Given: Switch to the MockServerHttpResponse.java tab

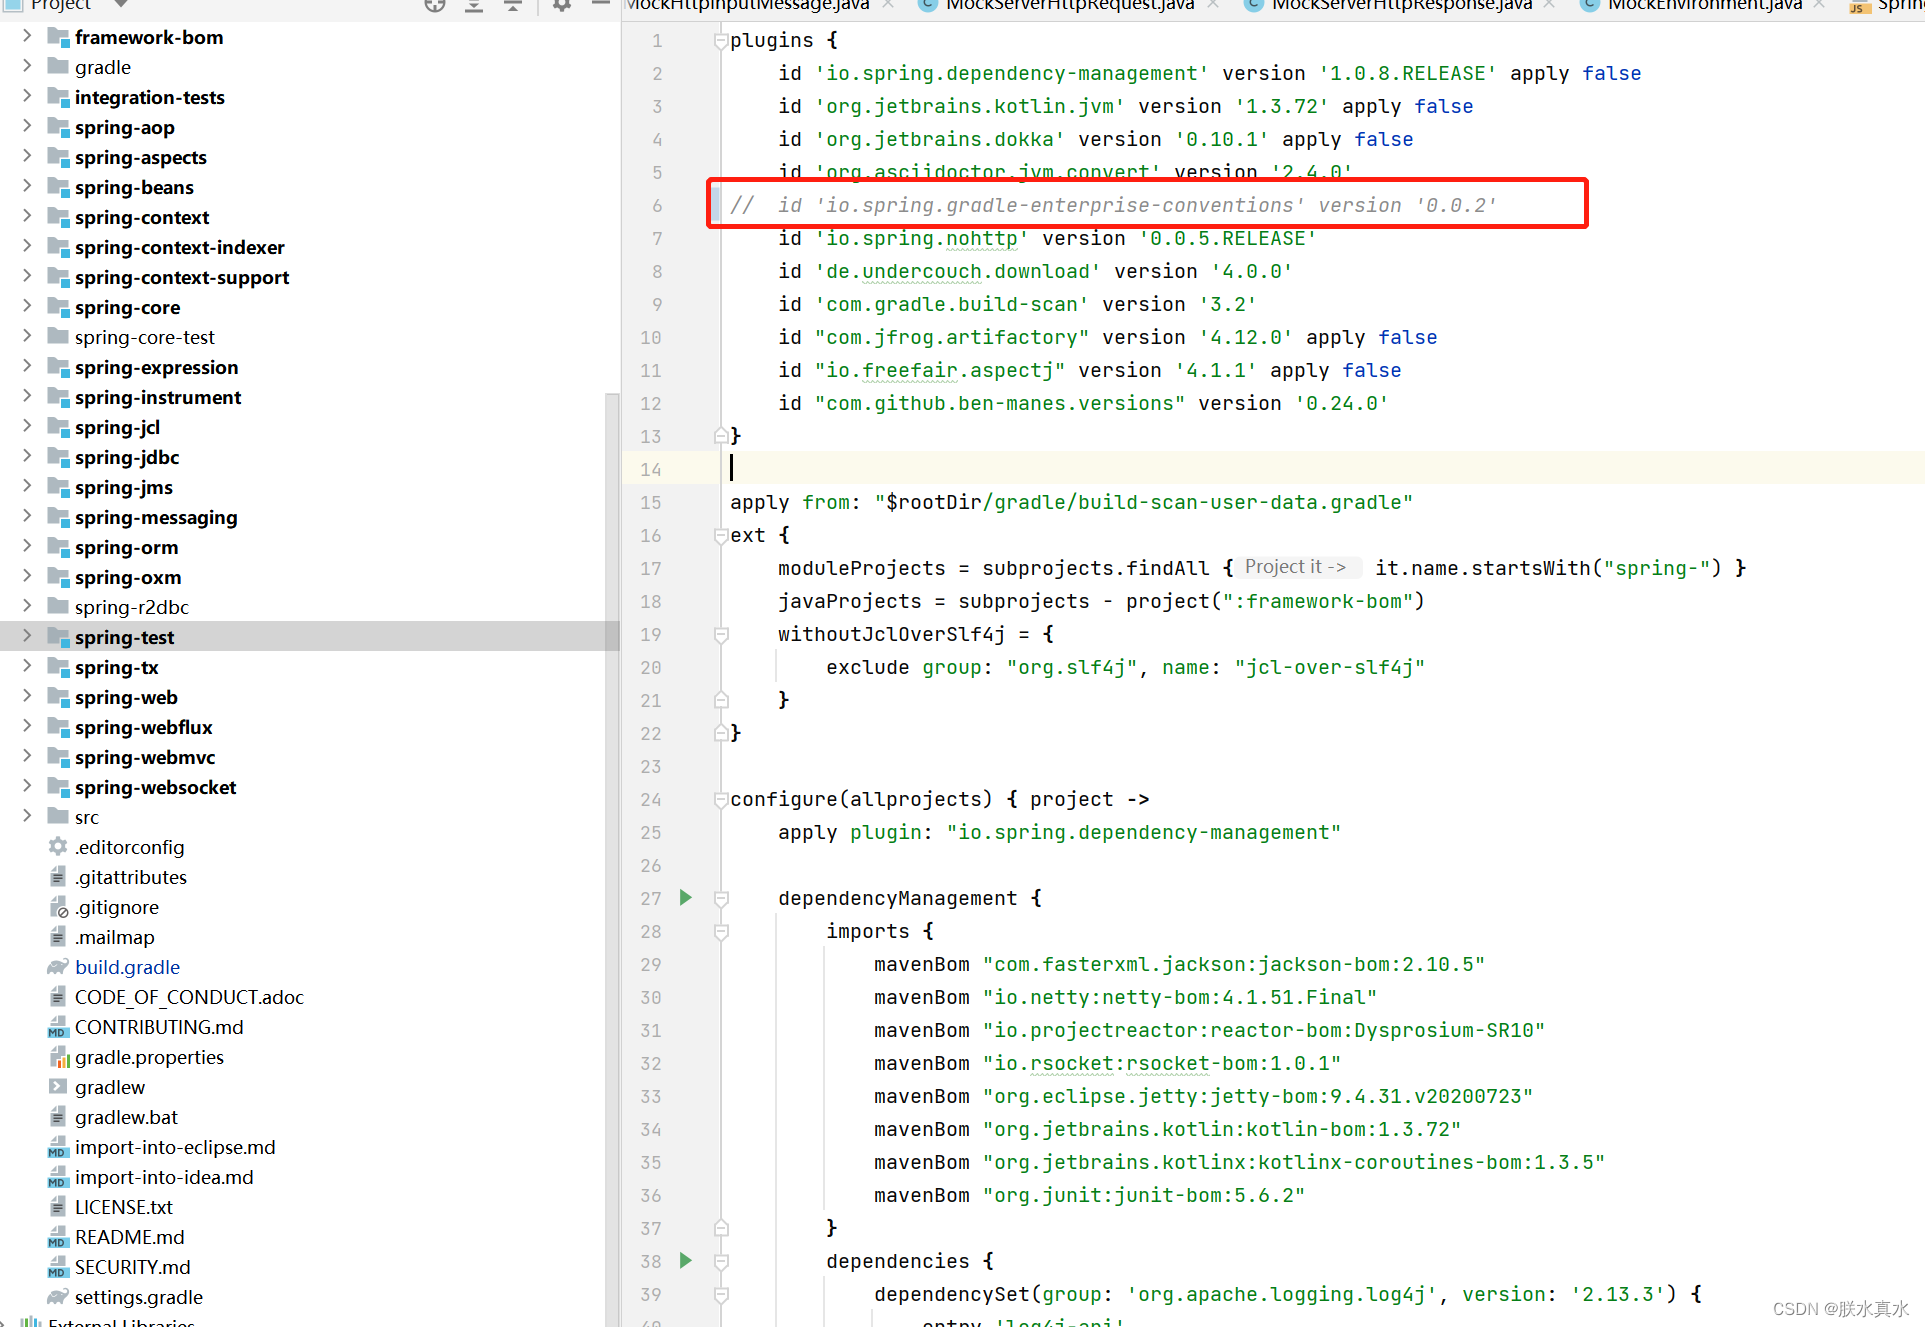Looking at the screenshot, I should pos(1400,5).
